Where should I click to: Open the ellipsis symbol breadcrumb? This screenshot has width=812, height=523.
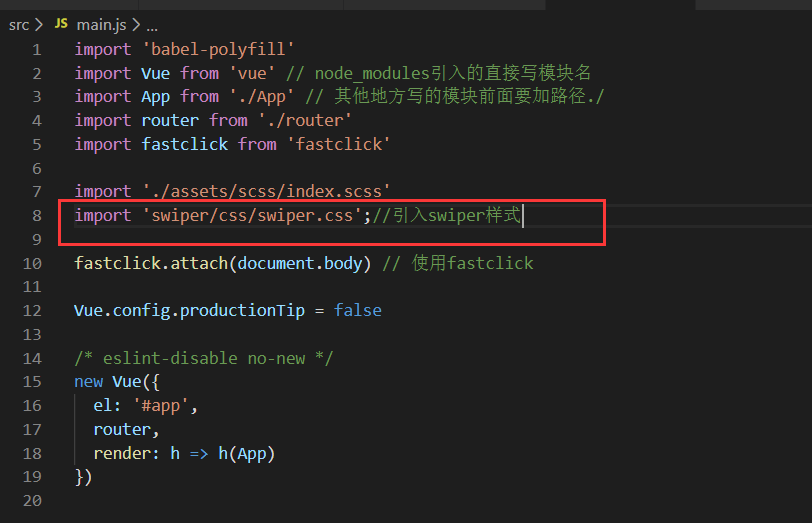point(152,26)
